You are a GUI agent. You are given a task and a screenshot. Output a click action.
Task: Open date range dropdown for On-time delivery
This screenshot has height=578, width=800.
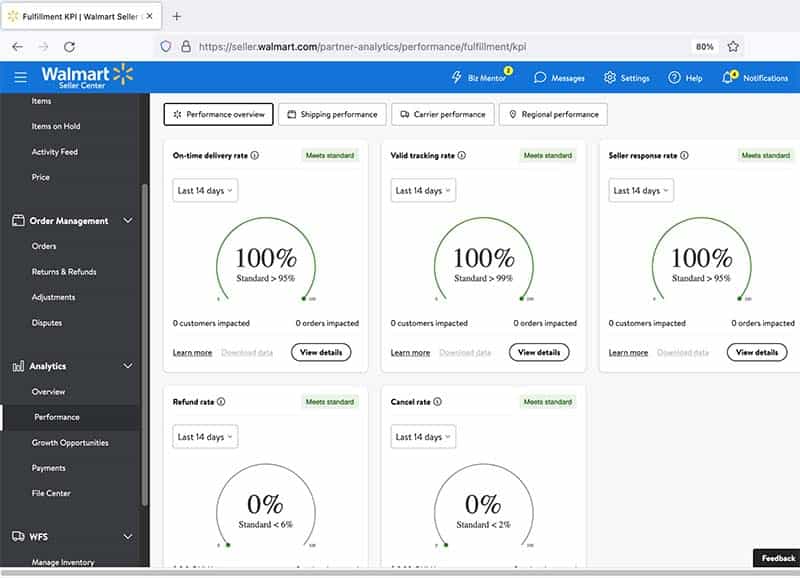click(205, 190)
